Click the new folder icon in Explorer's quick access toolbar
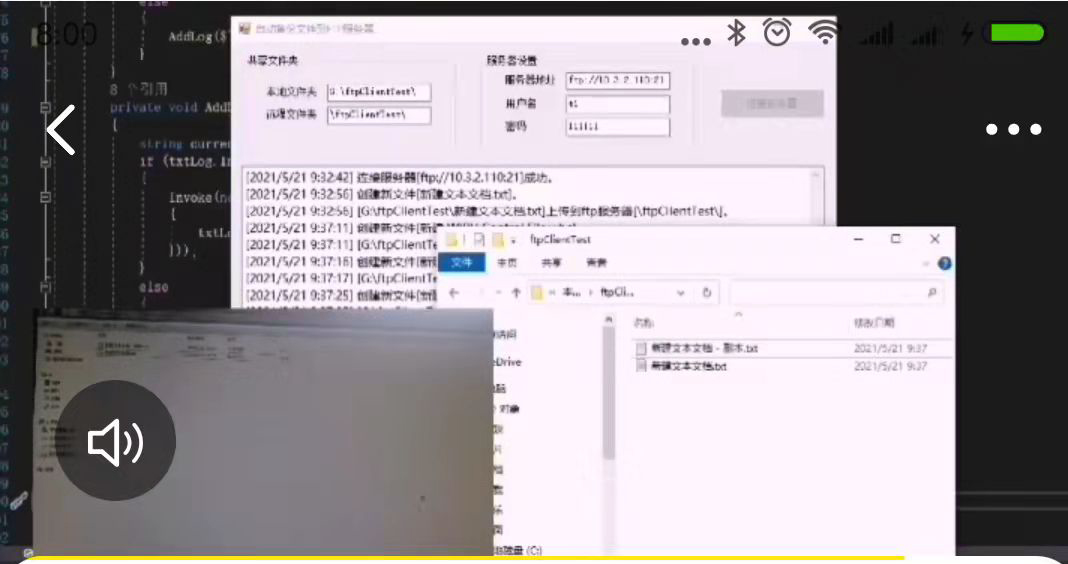This screenshot has height=564, width=1068. coord(498,240)
